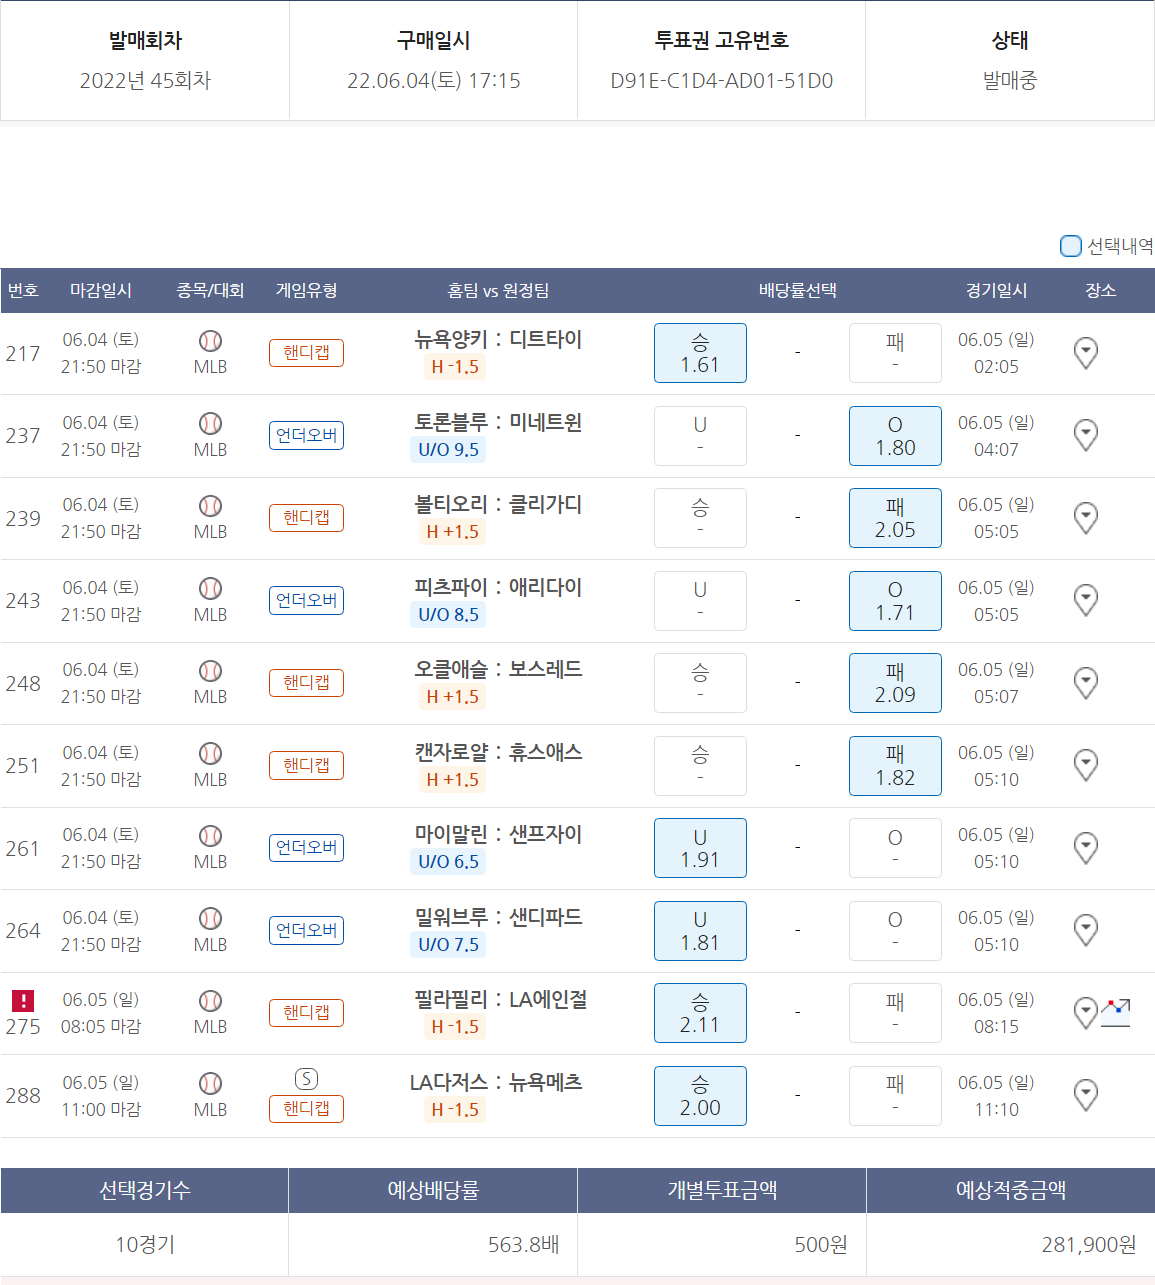This screenshot has height=1285, width=1155.
Task: Click 언더오버 tag on game 264
Action: click(306, 930)
